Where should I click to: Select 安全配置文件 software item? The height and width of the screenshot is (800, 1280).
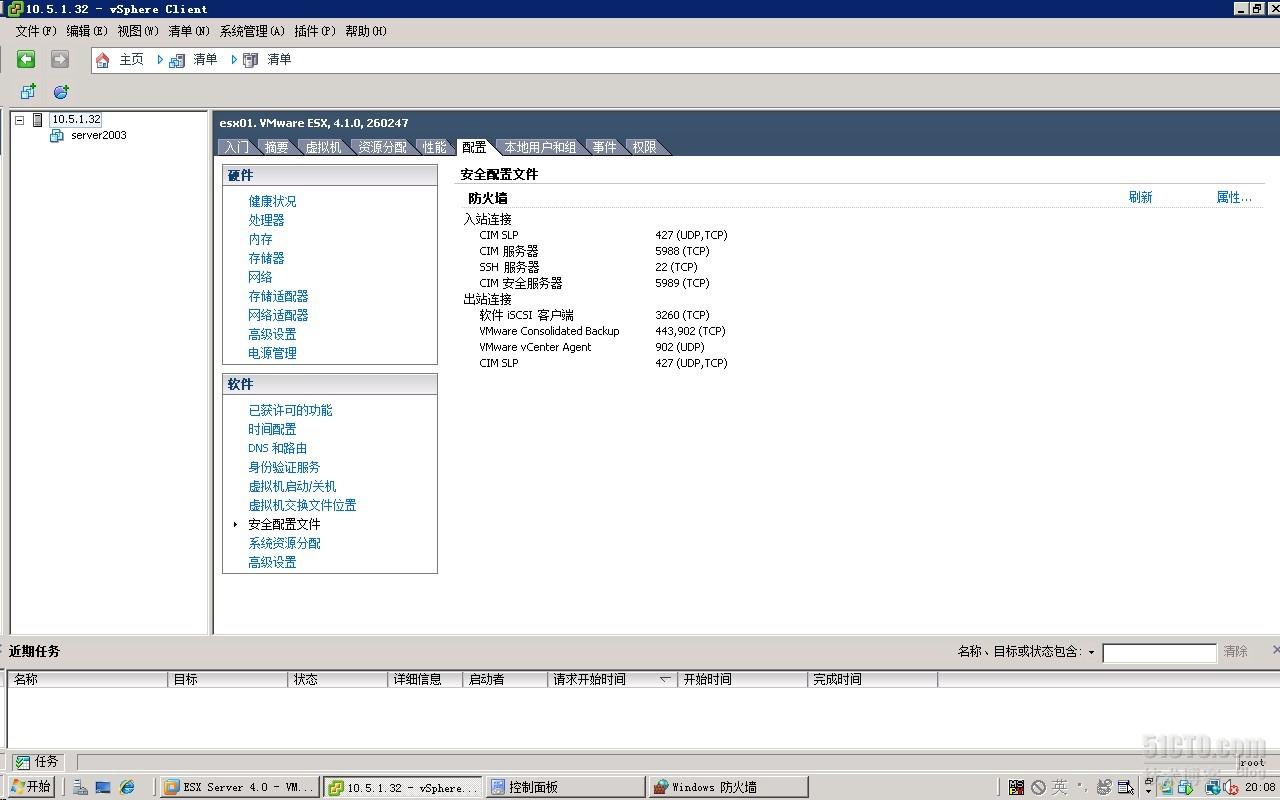click(284, 524)
